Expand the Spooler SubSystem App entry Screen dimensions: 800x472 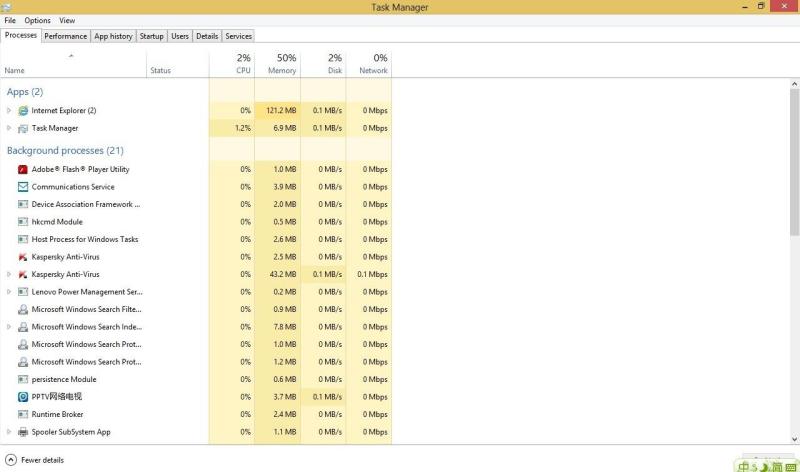tap(9, 432)
